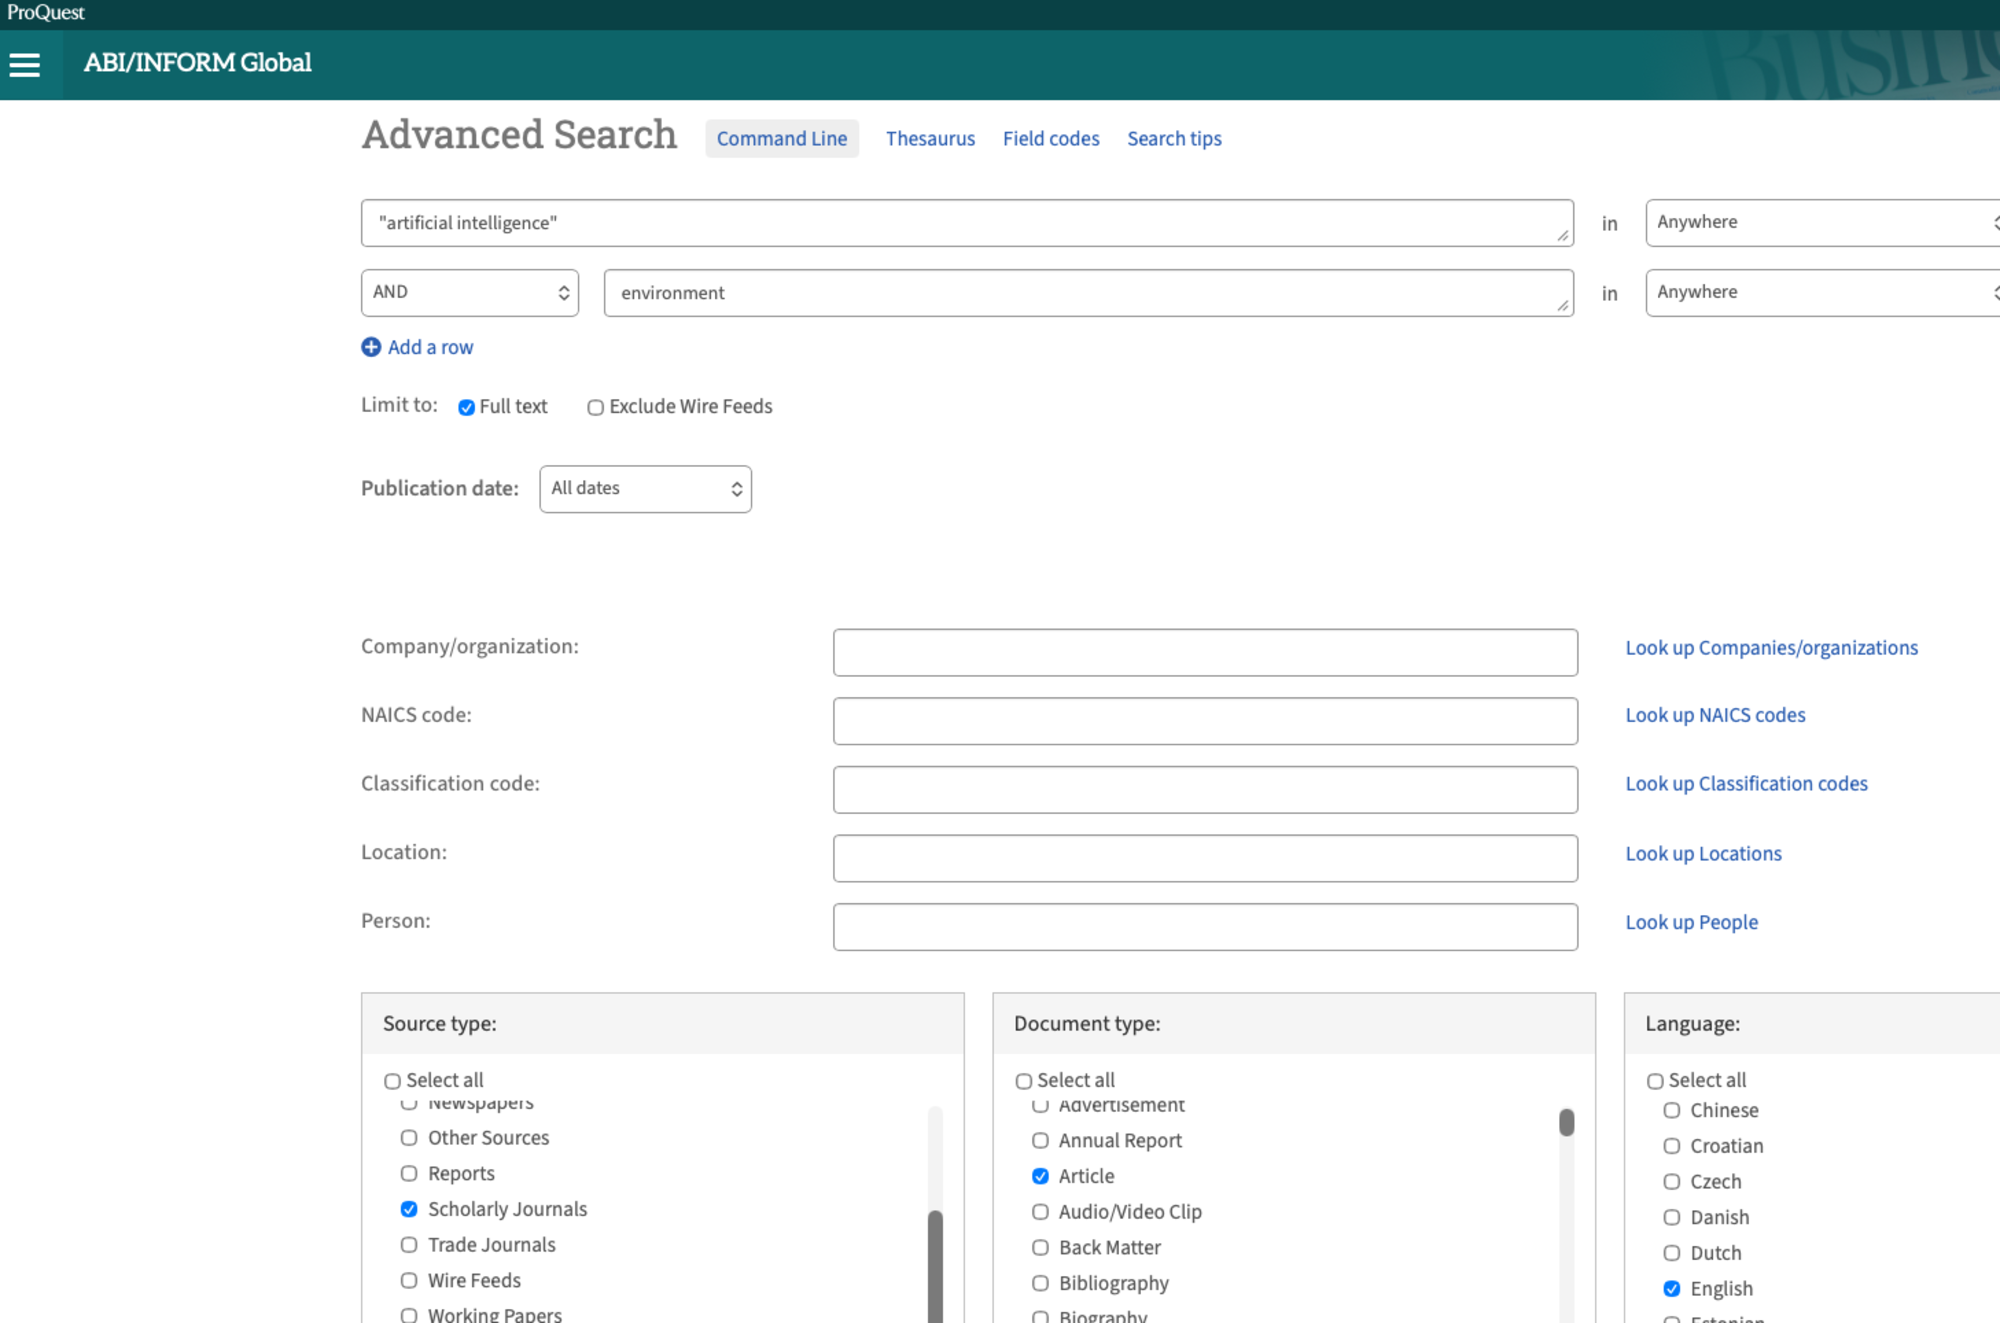Check the Trade Journals source type

pyautogui.click(x=409, y=1244)
